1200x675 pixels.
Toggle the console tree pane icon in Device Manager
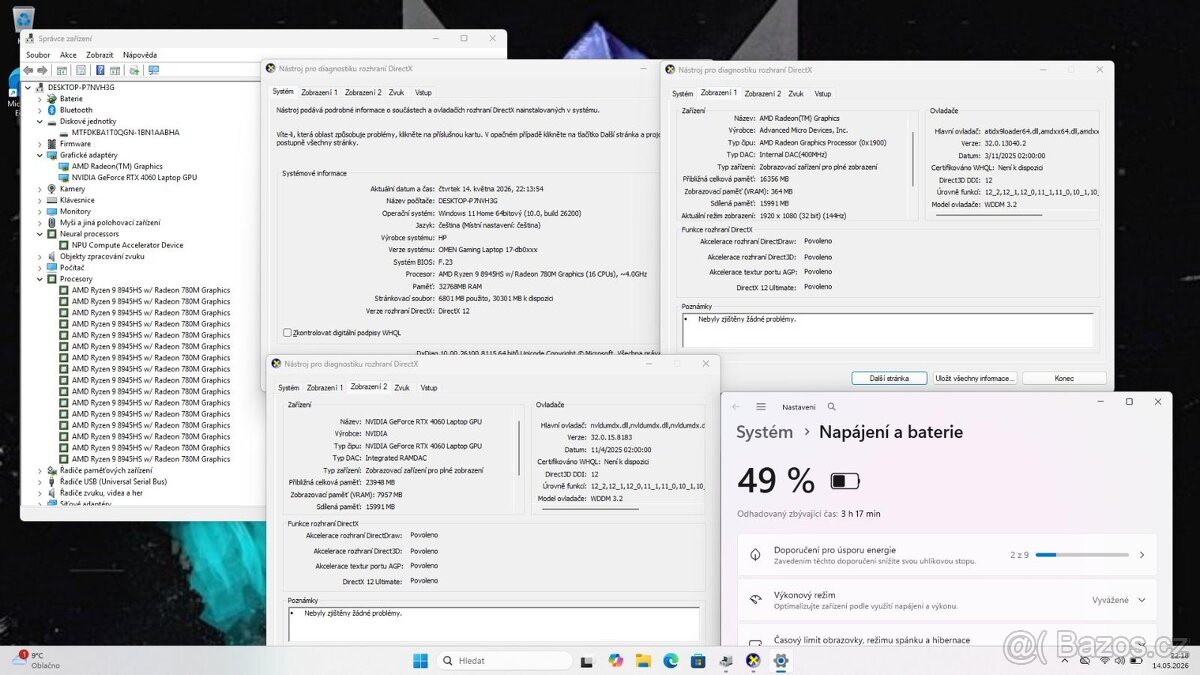pos(62,71)
